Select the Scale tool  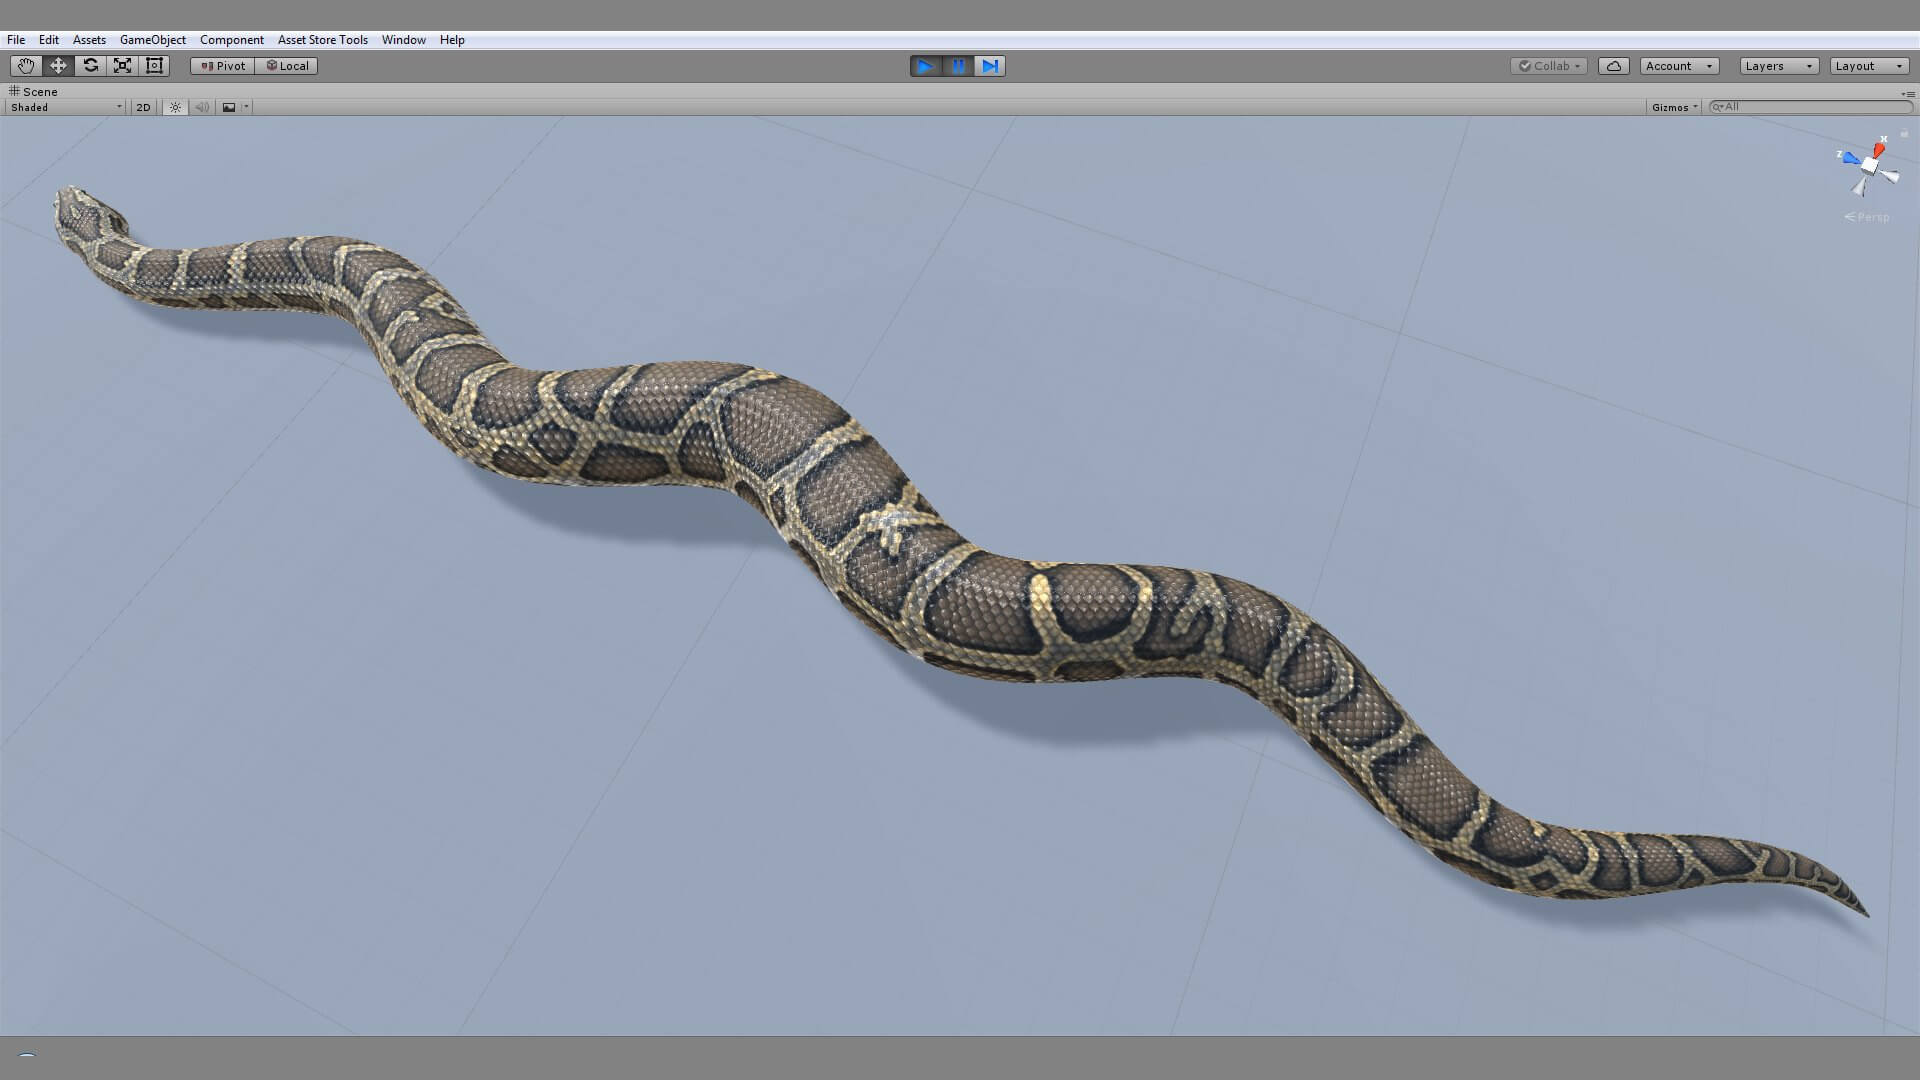122,66
